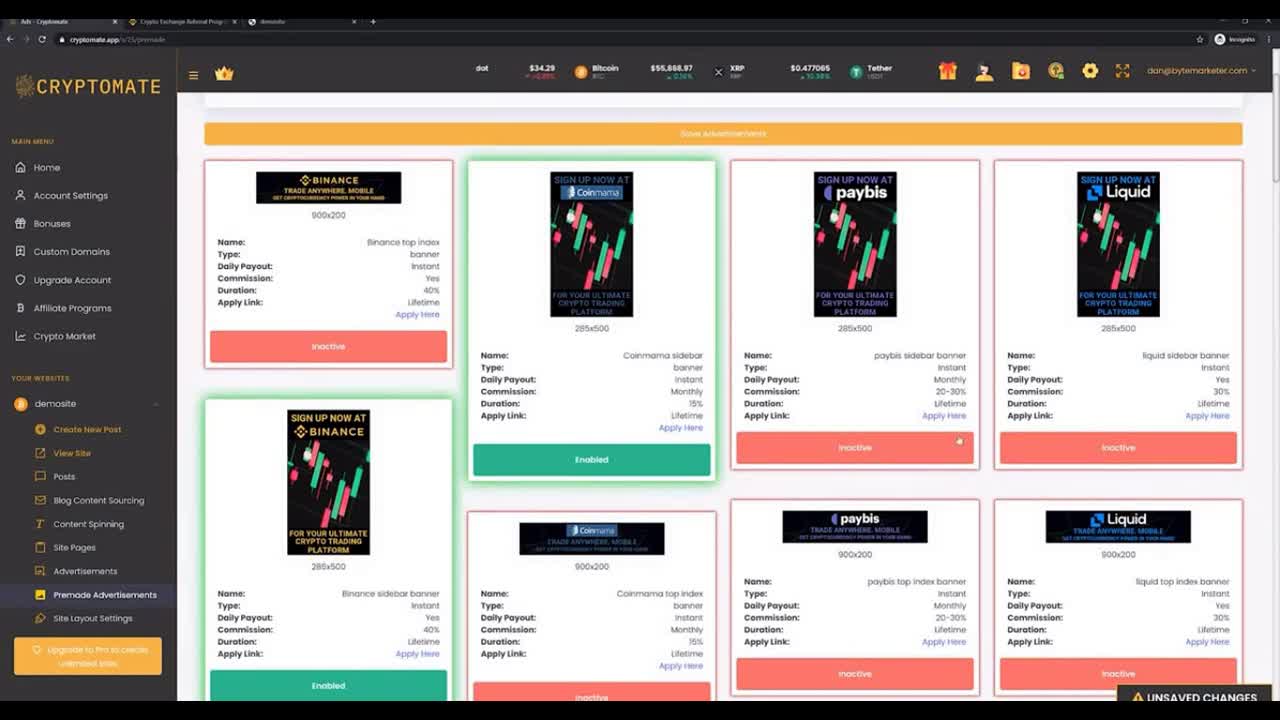Open the yellow gear settings icon
Image resolution: width=1280 pixels, height=720 pixels.
click(x=1090, y=71)
